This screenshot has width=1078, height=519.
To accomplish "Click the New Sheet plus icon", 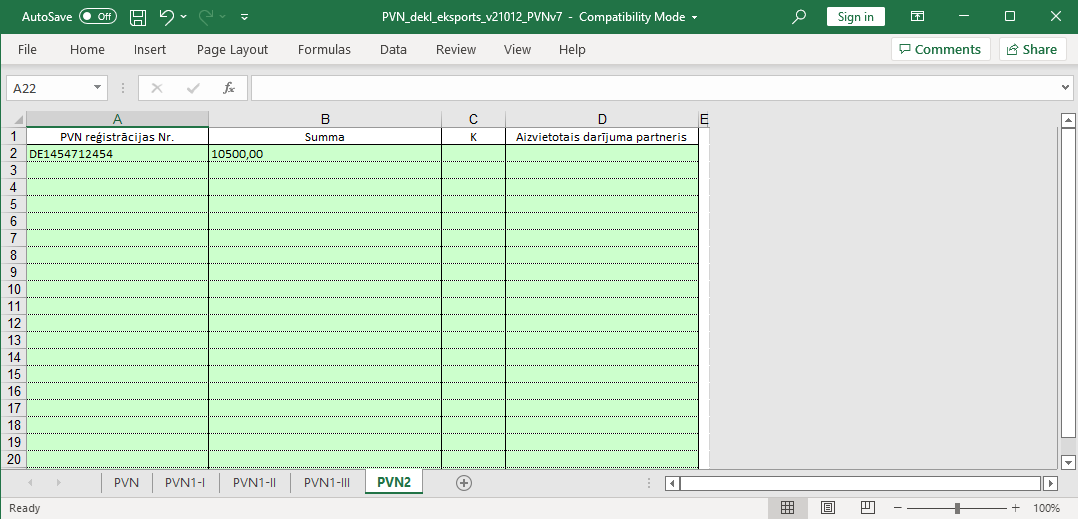I will [464, 483].
